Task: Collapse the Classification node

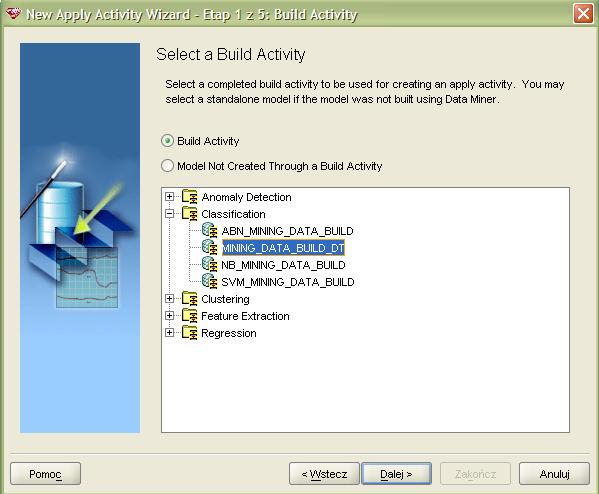Action: point(170,214)
